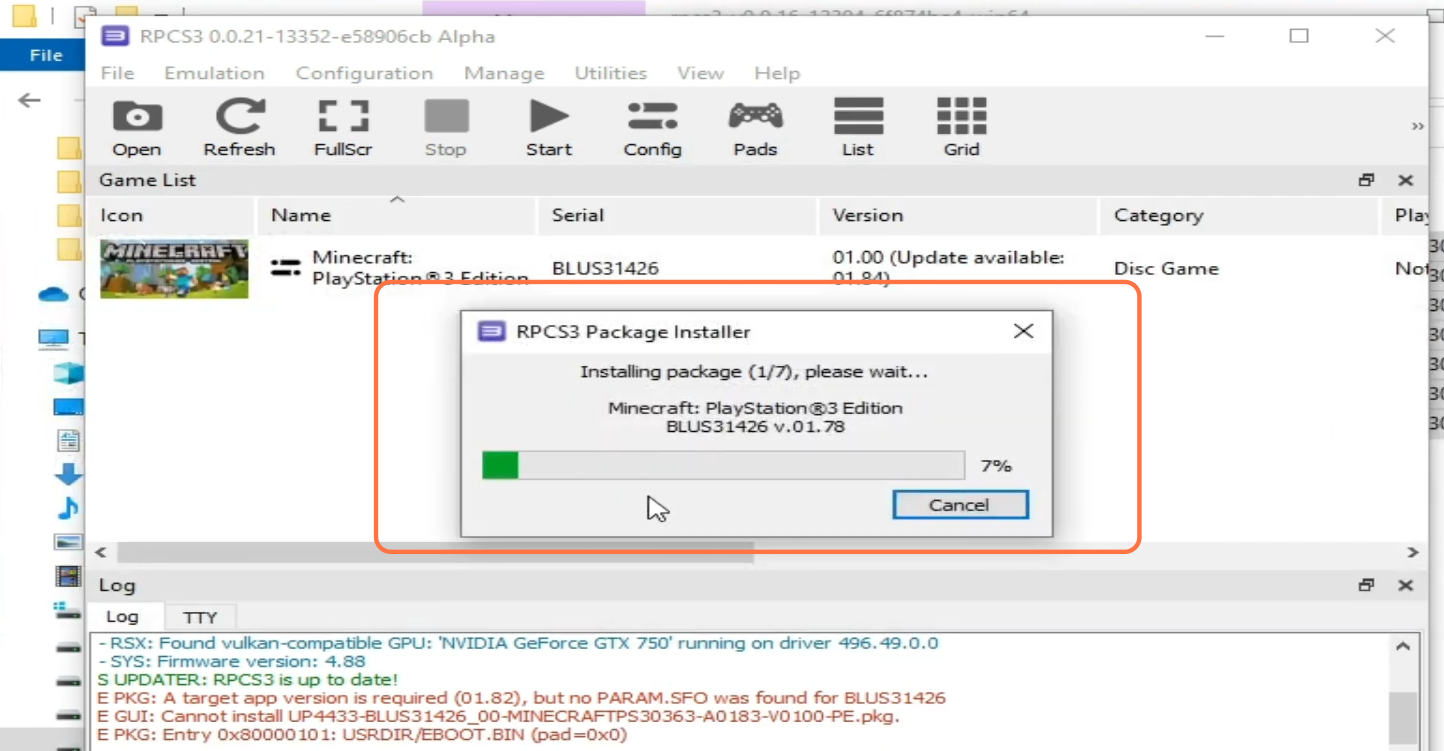Sort by Category column header
Viewport: 1444px width, 751px height.
click(1239, 215)
